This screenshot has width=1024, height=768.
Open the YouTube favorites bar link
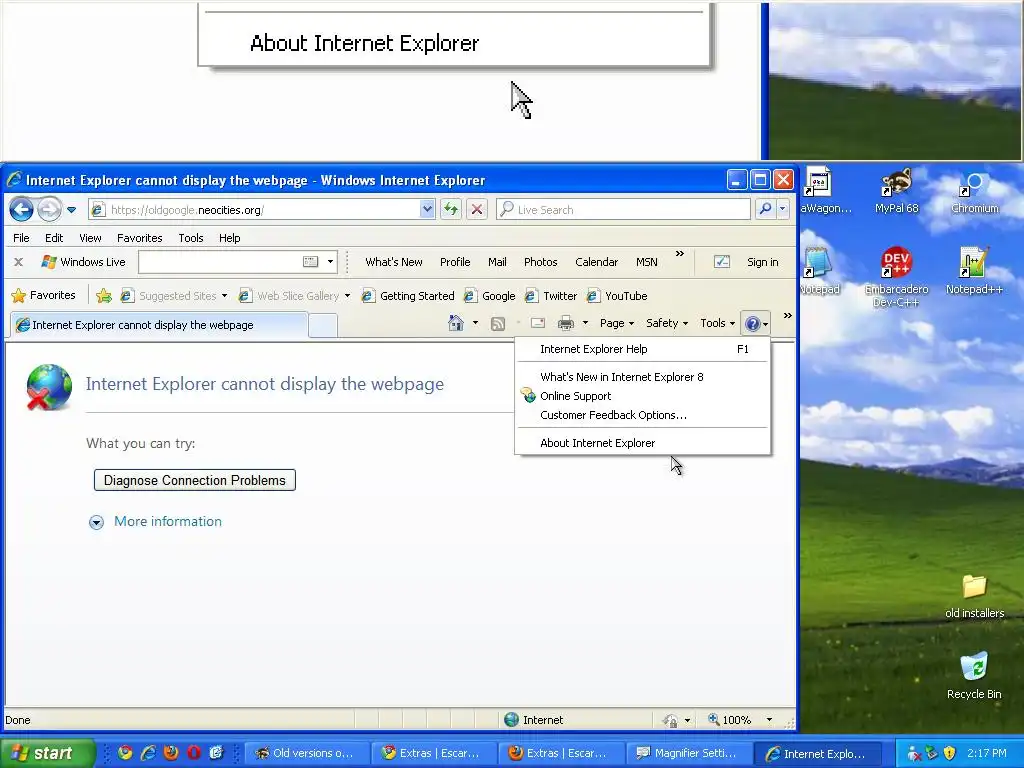617,296
